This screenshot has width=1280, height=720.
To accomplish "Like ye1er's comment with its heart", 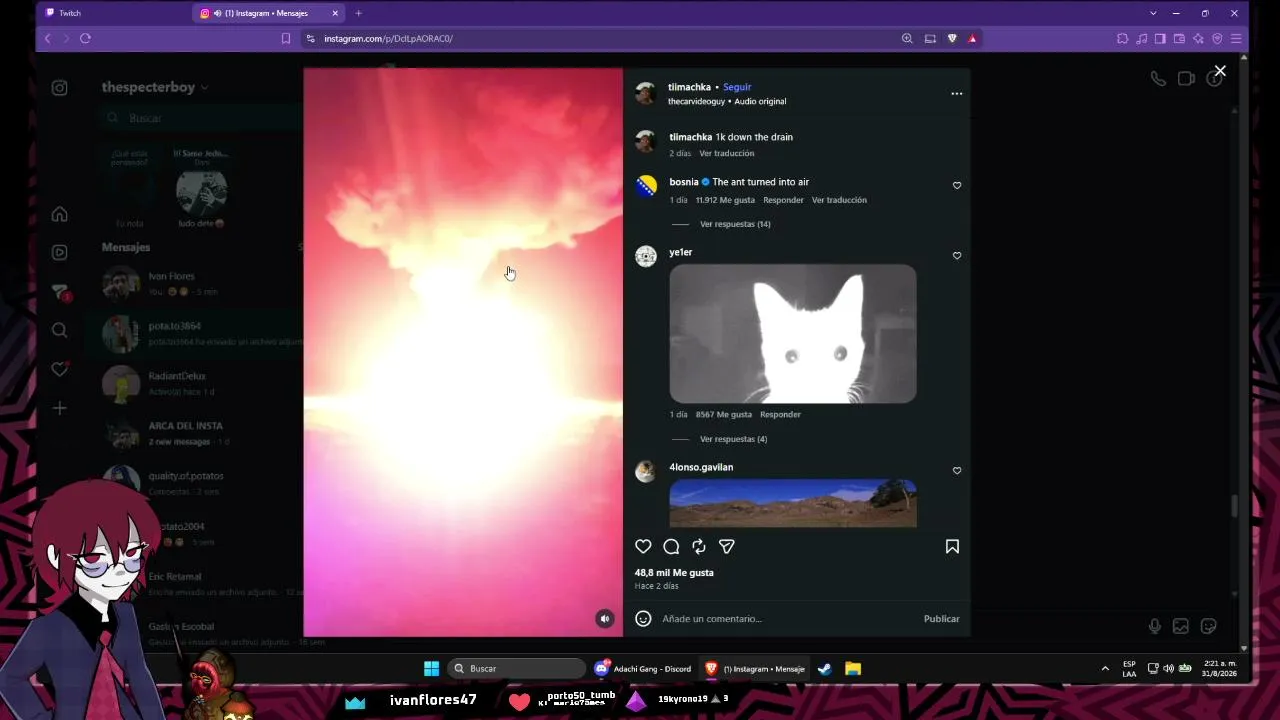I will coord(957,255).
